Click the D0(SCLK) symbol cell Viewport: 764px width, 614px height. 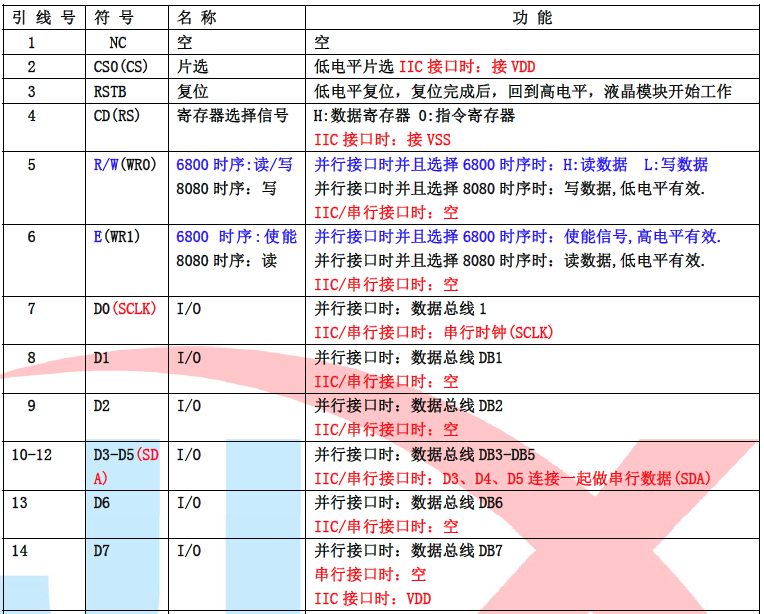124,309
